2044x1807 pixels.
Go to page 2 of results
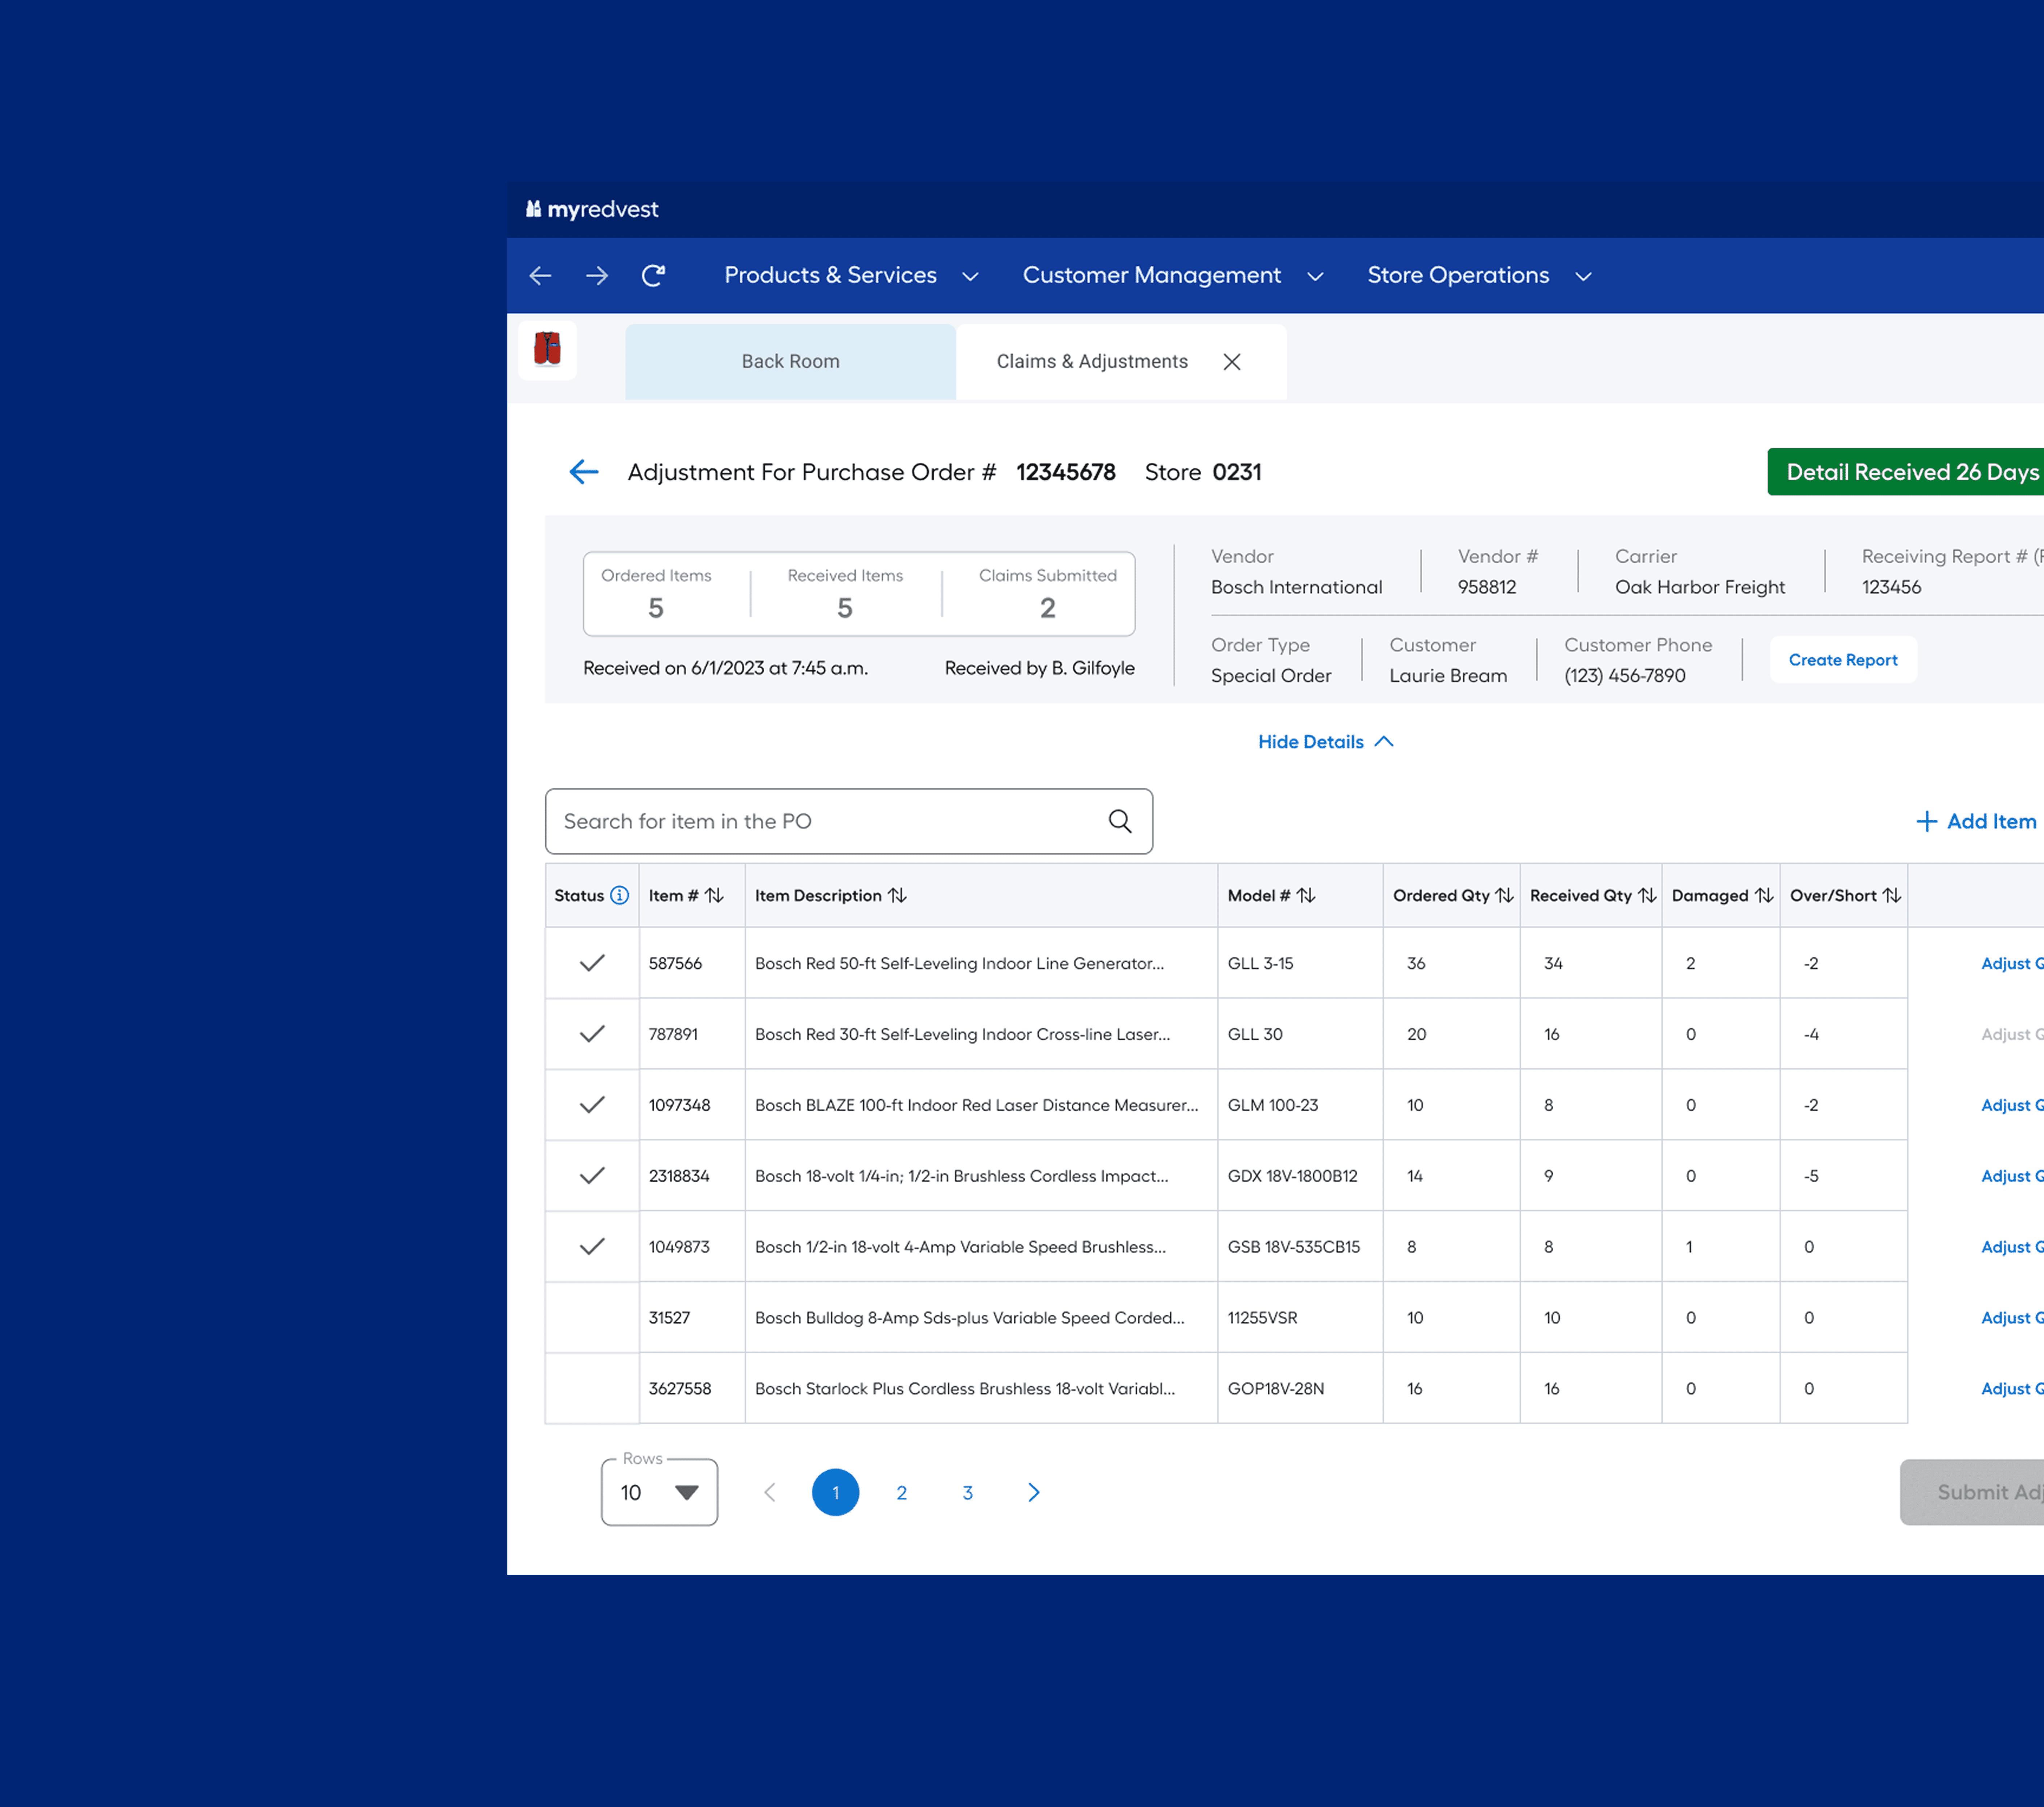point(901,1492)
